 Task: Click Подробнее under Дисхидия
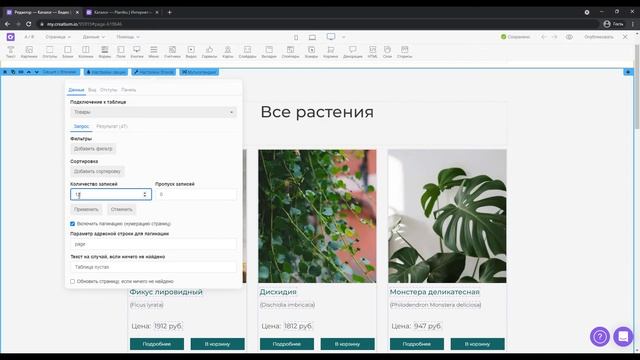pos(287,344)
